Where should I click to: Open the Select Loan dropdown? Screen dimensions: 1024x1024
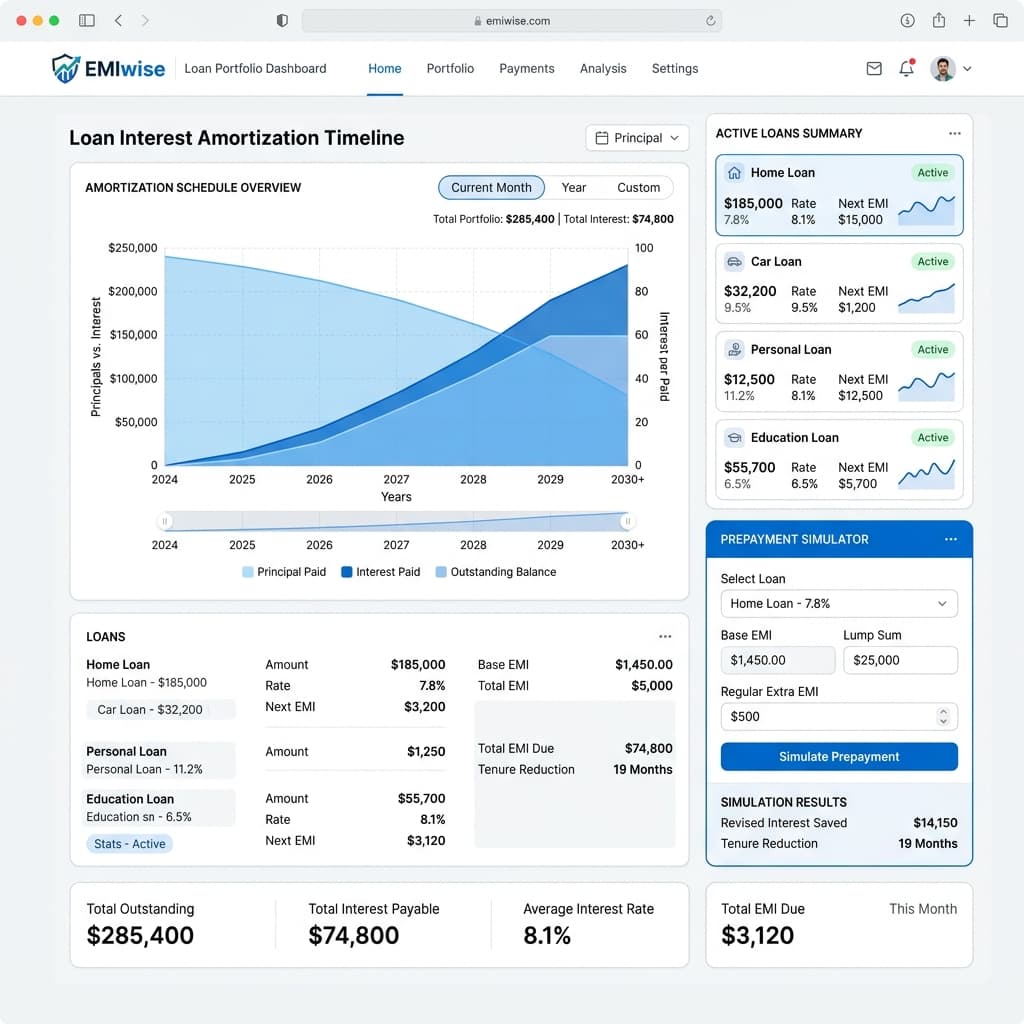(x=839, y=603)
